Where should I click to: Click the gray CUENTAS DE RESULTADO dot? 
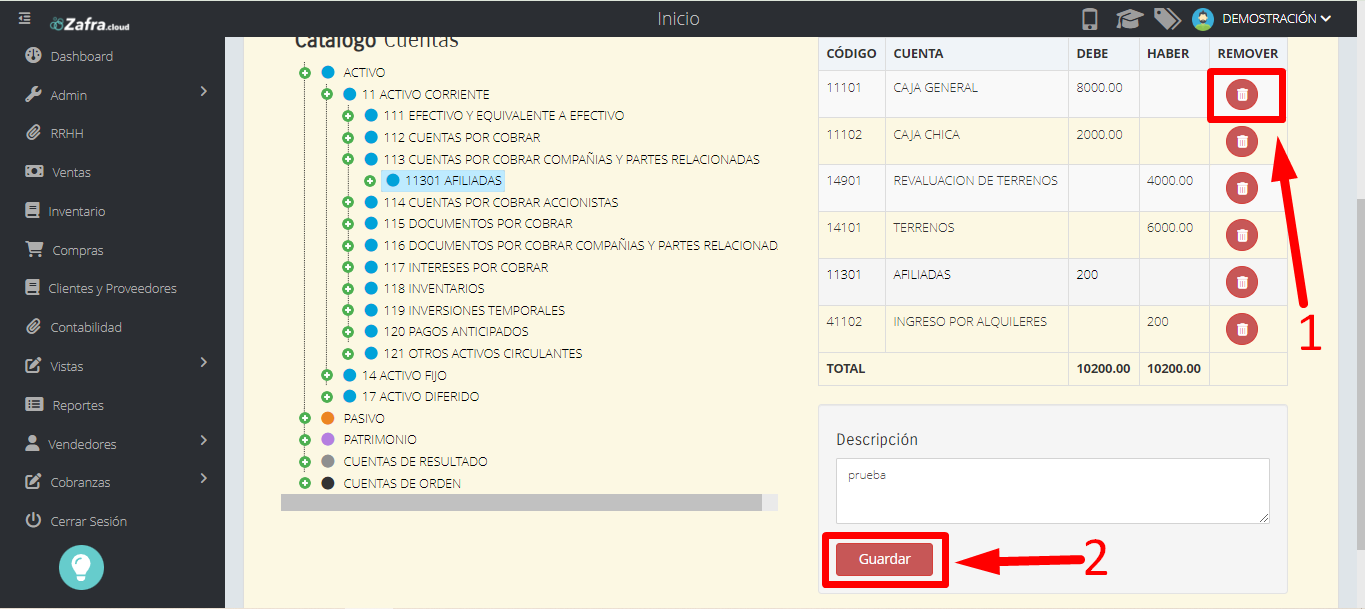coord(328,462)
